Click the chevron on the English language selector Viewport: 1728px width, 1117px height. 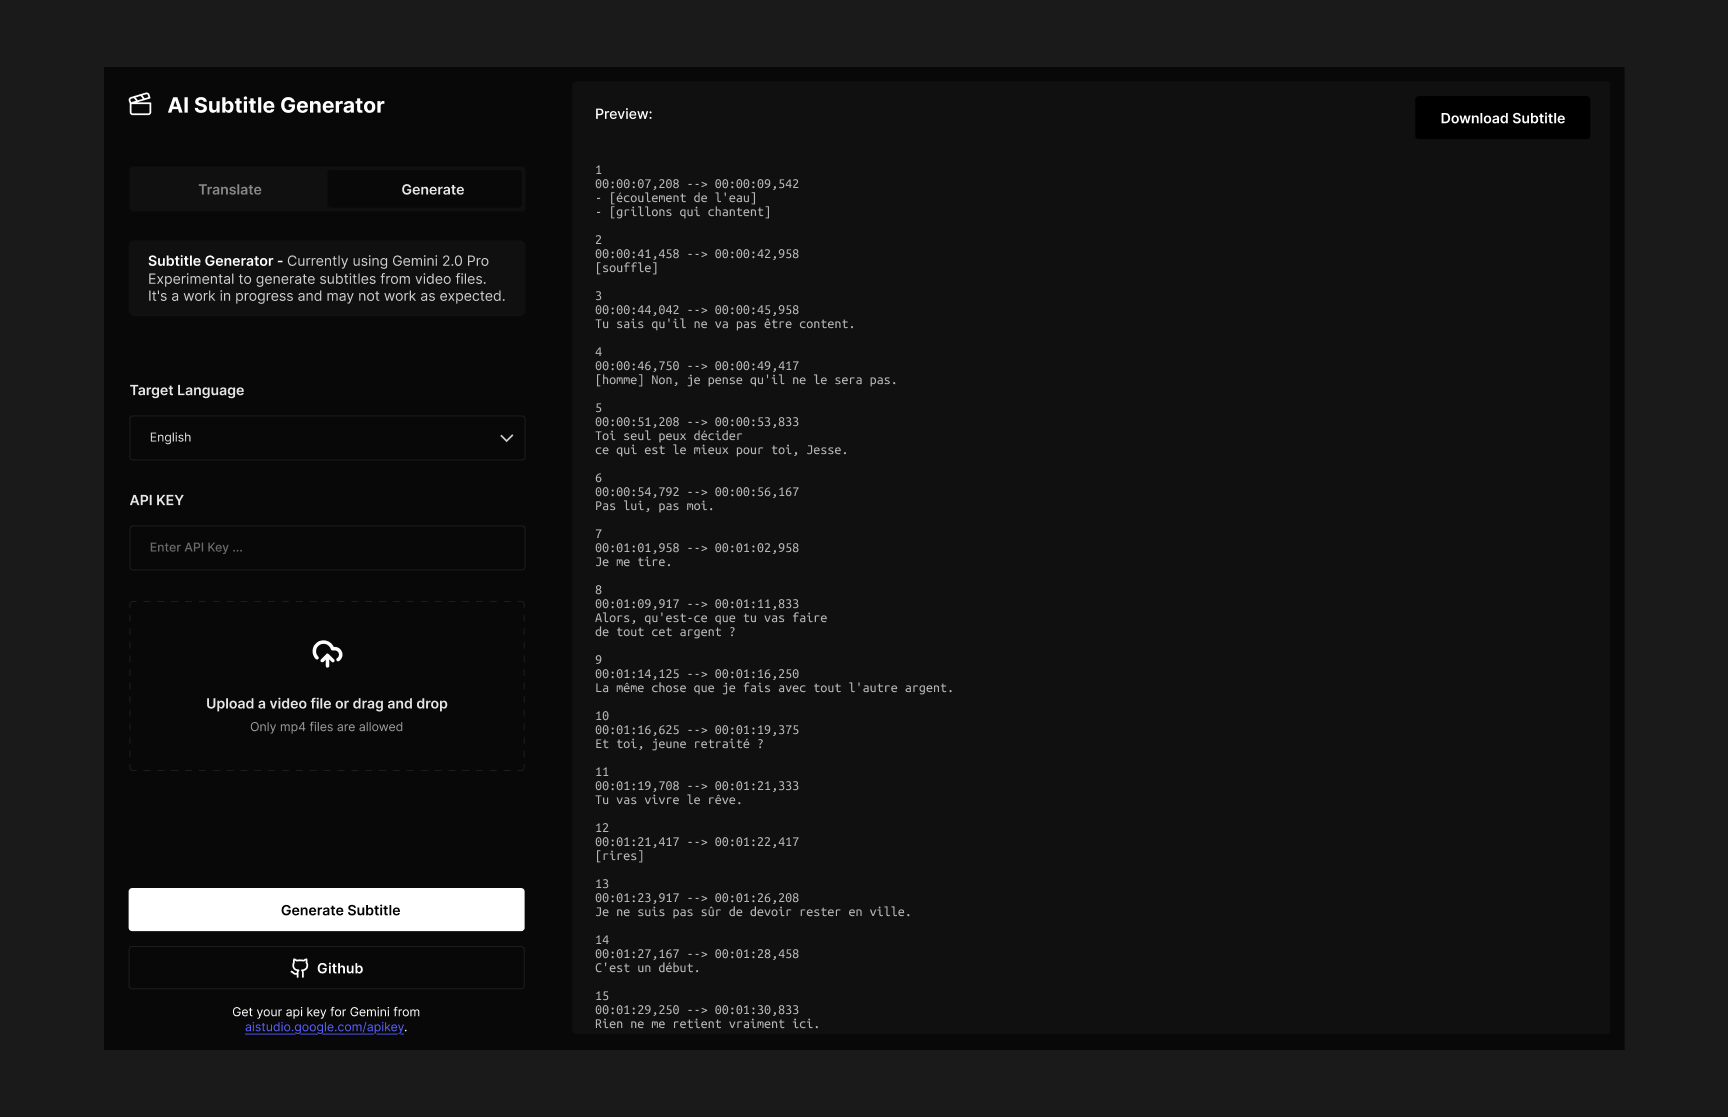pyautogui.click(x=506, y=438)
